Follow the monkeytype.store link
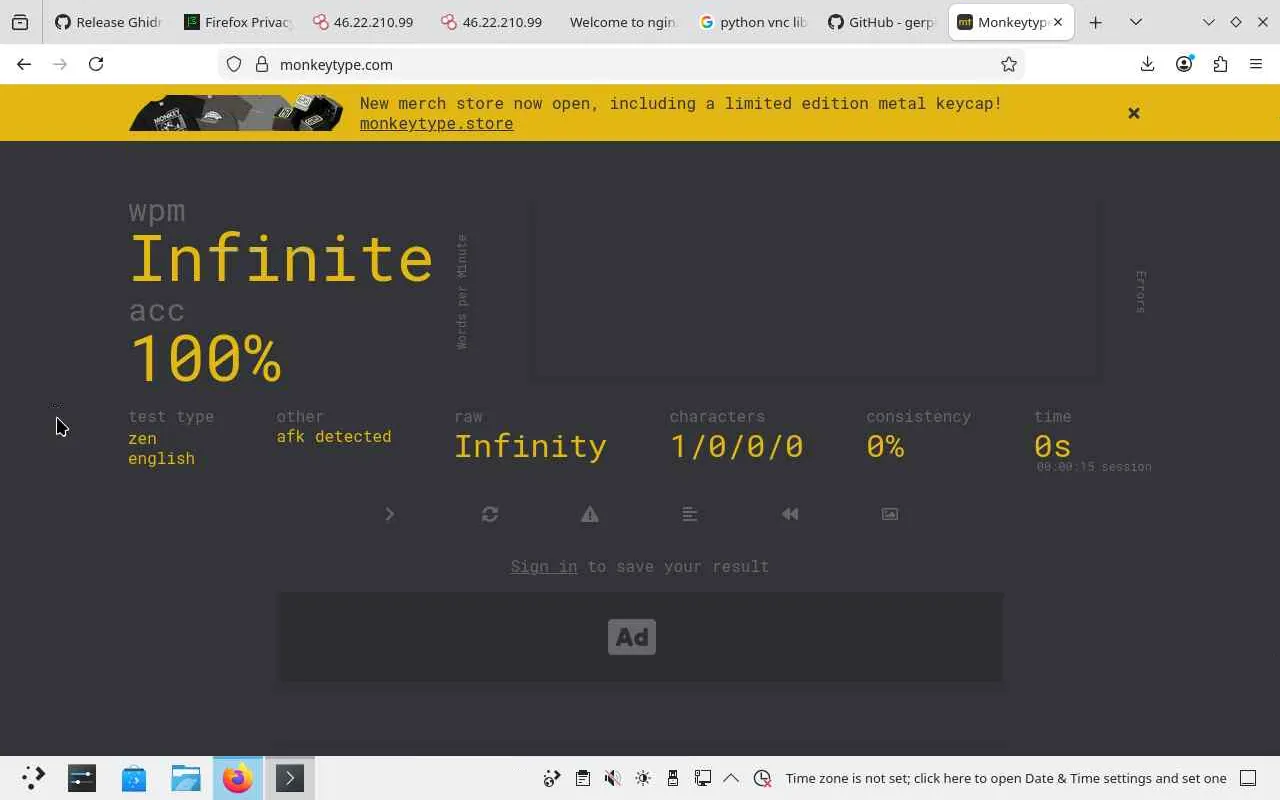 436,124
